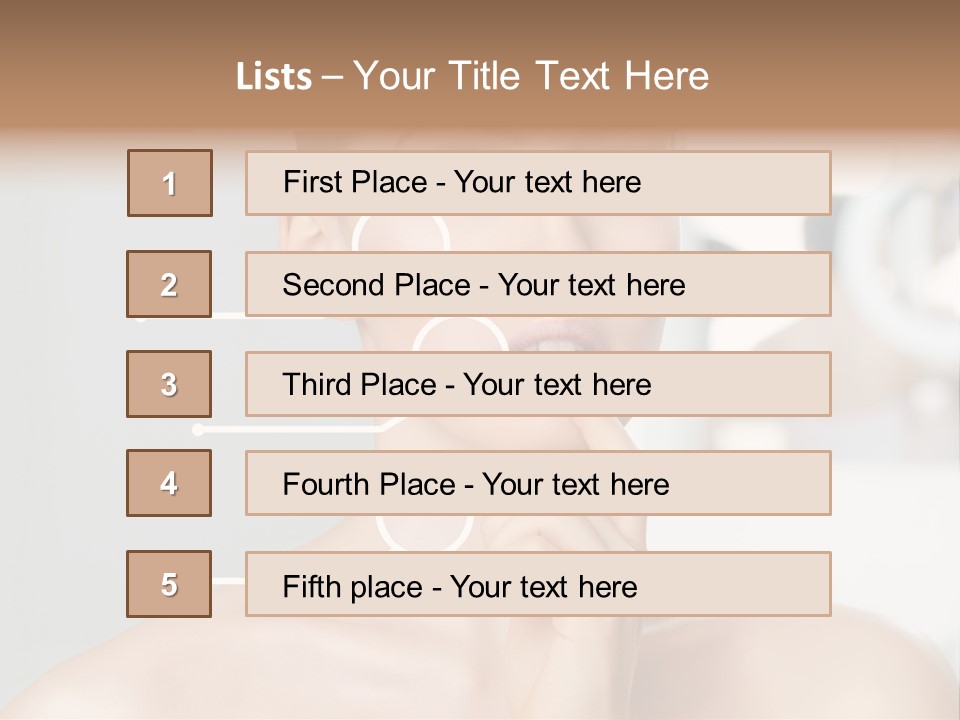This screenshot has height=720, width=960.
Task: Click the number 5 list box
Action: [x=169, y=584]
